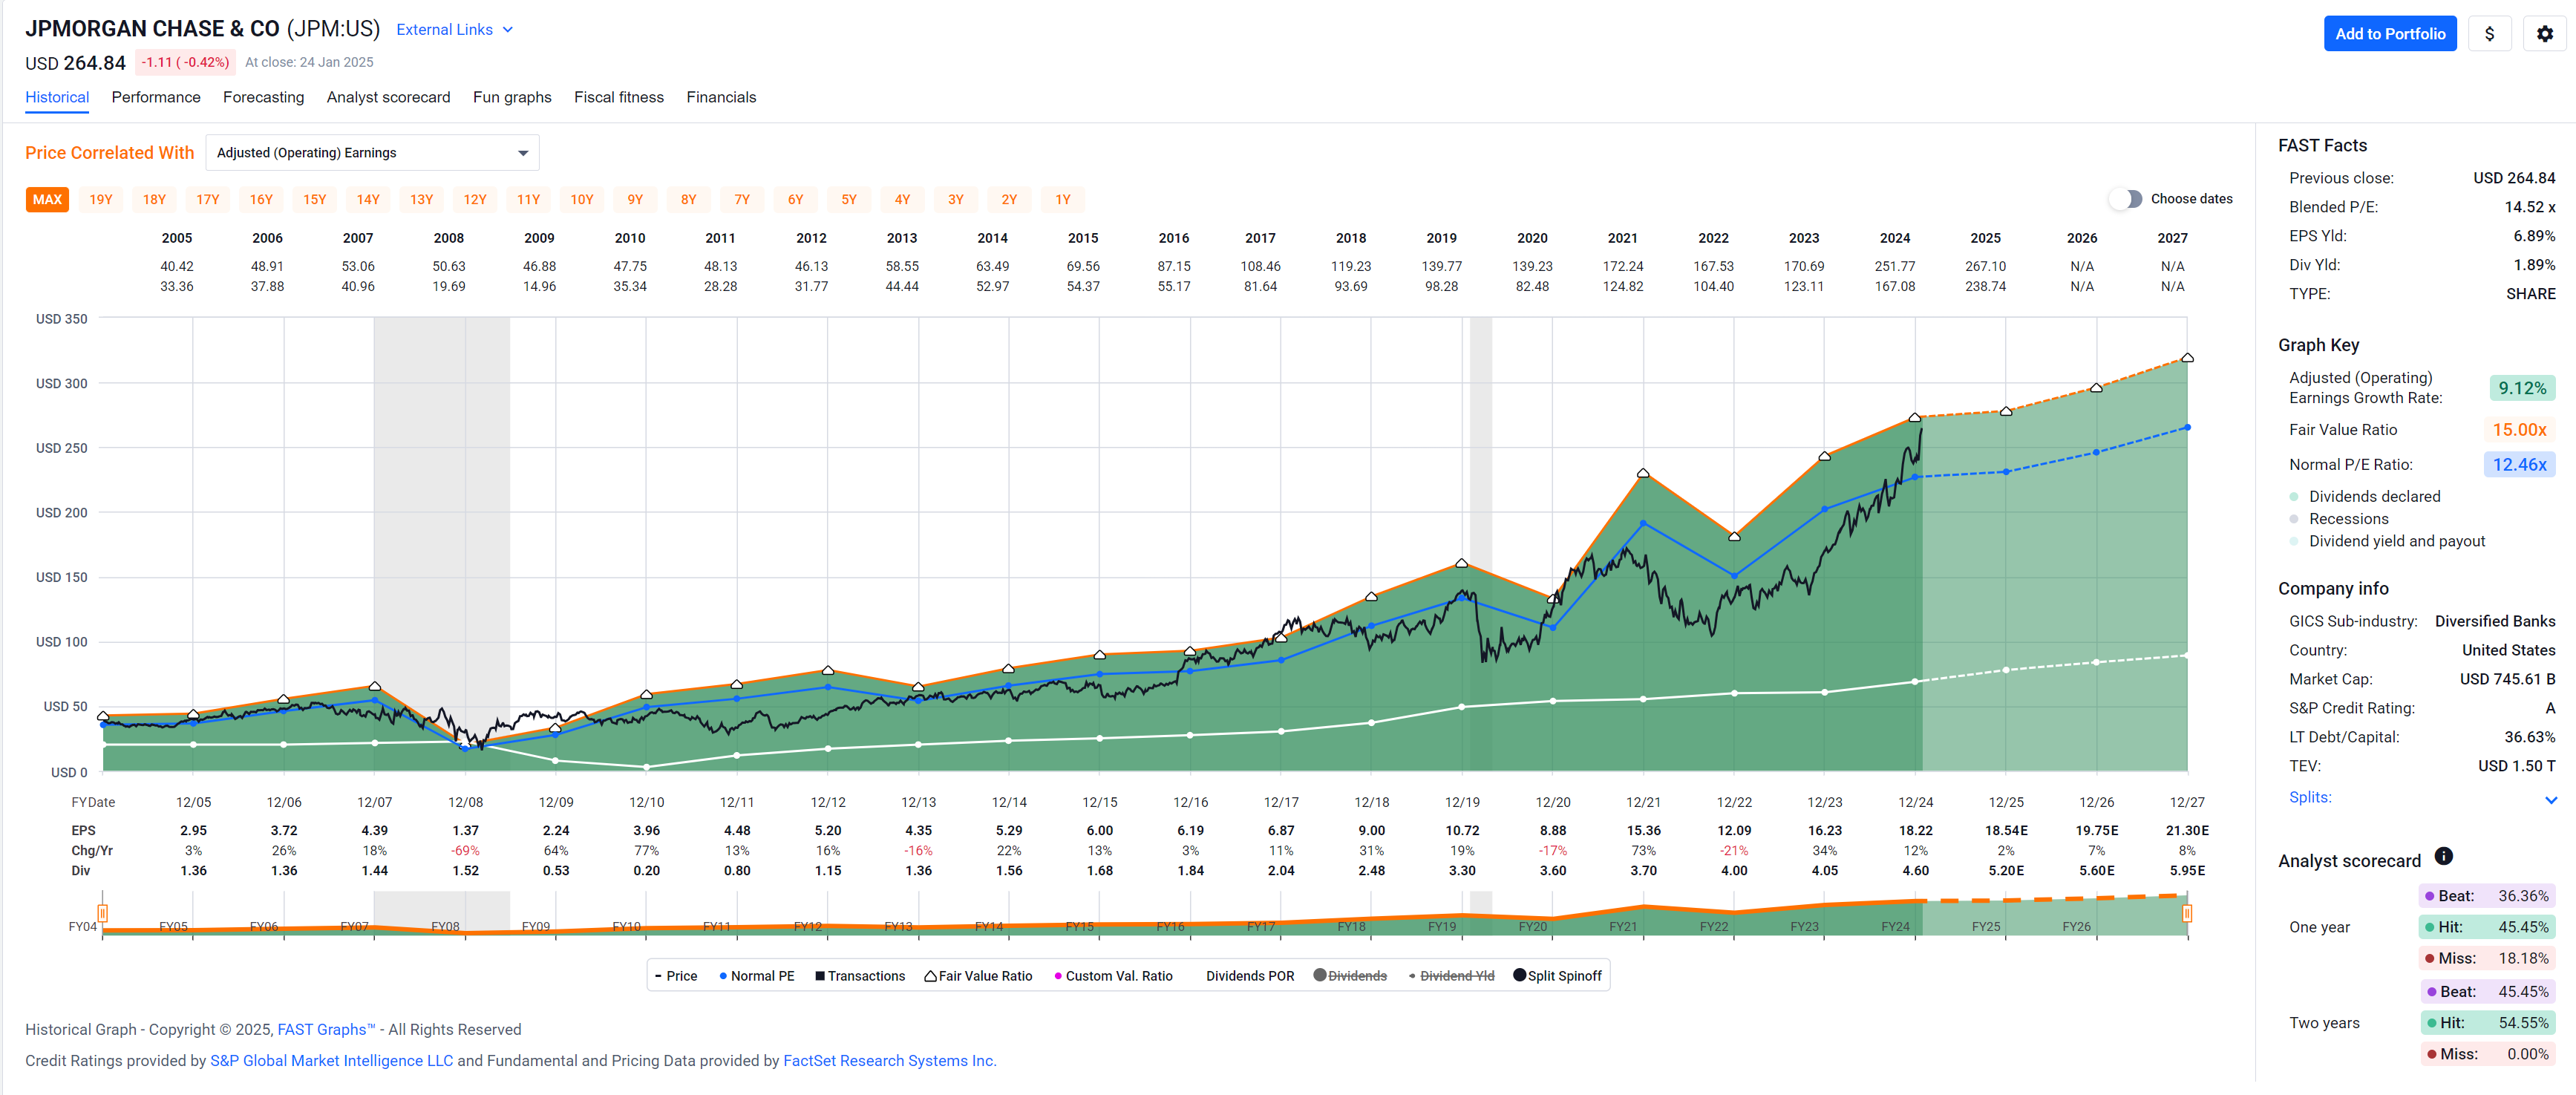This screenshot has height=1095, width=2576.
Task: Select the 1Y time range
Action: [x=1063, y=200]
